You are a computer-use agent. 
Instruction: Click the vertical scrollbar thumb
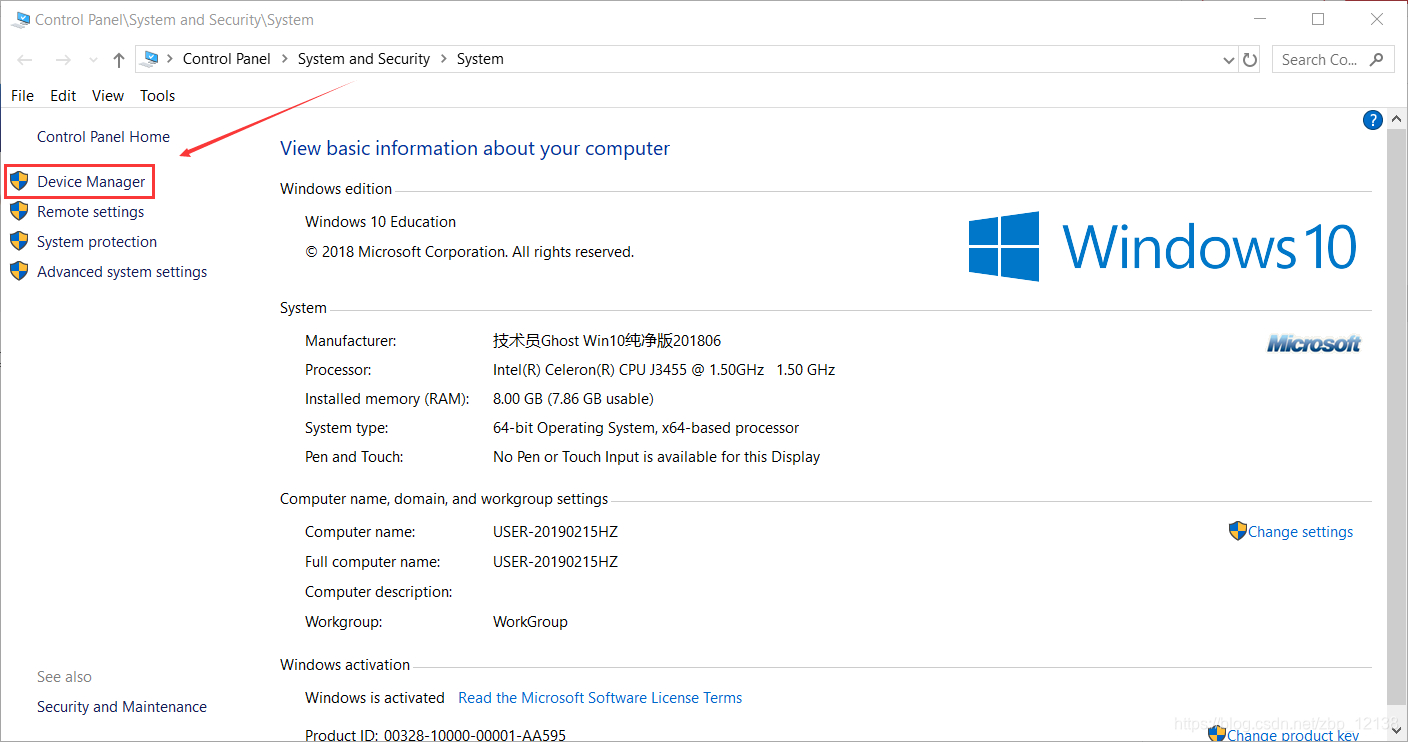pyautogui.click(x=1396, y=415)
